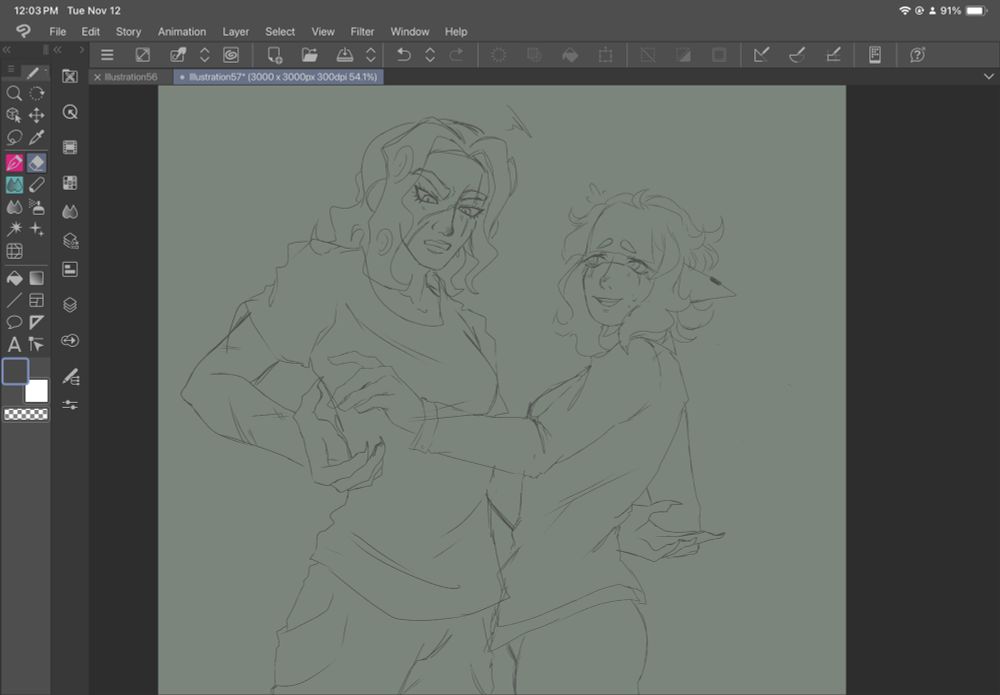Click the Open file folder icon

310,55
